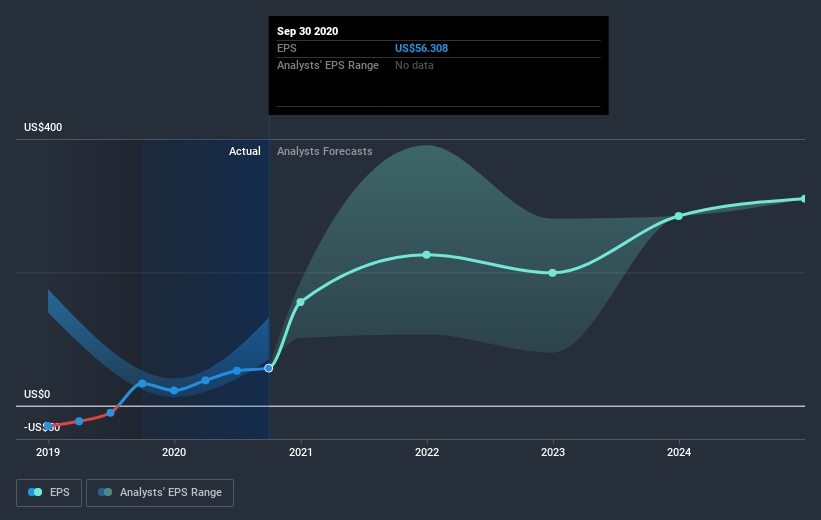Click the 2021 forecast EPS data point

pyautogui.click(x=301, y=302)
